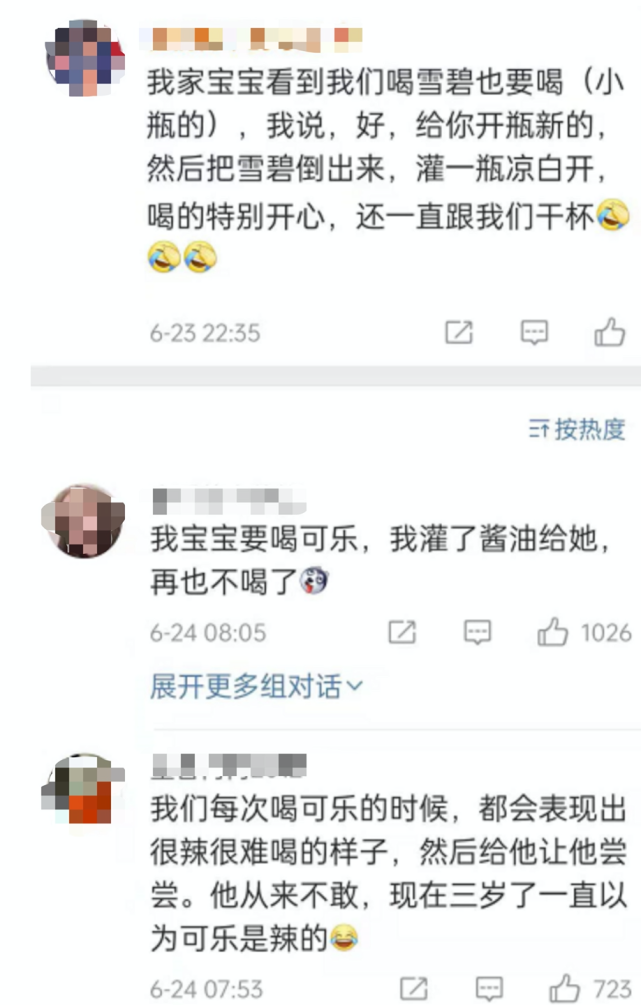Open avatar of the soy sauce commenter
This screenshot has width=641, height=1005.
[83, 520]
